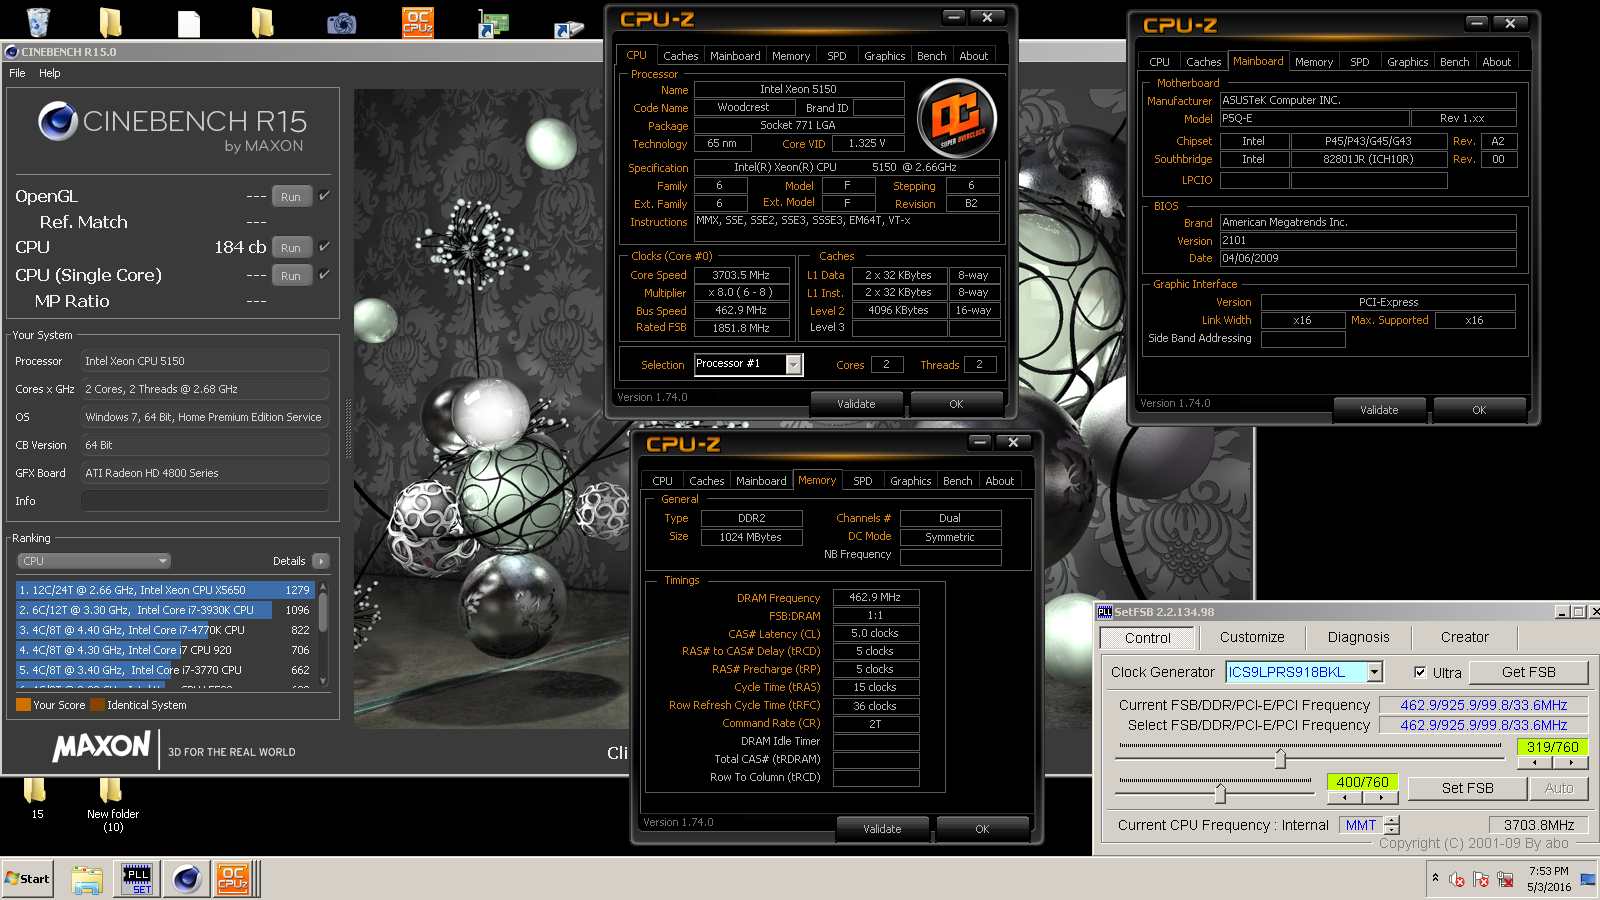Click the OC superclock logo in CPU-Z
The width and height of the screenshot is (1600, 900).
pos(957,118)
